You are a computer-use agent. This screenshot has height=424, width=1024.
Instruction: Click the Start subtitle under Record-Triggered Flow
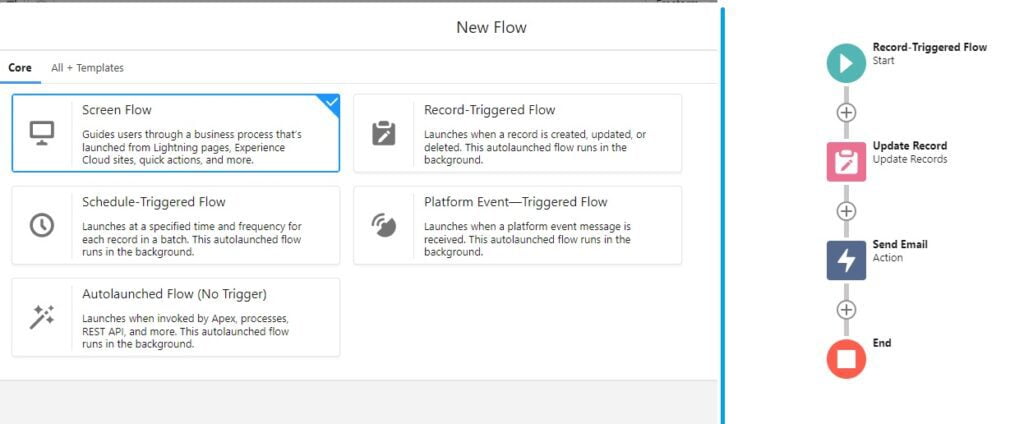click(x=884, y=60)
